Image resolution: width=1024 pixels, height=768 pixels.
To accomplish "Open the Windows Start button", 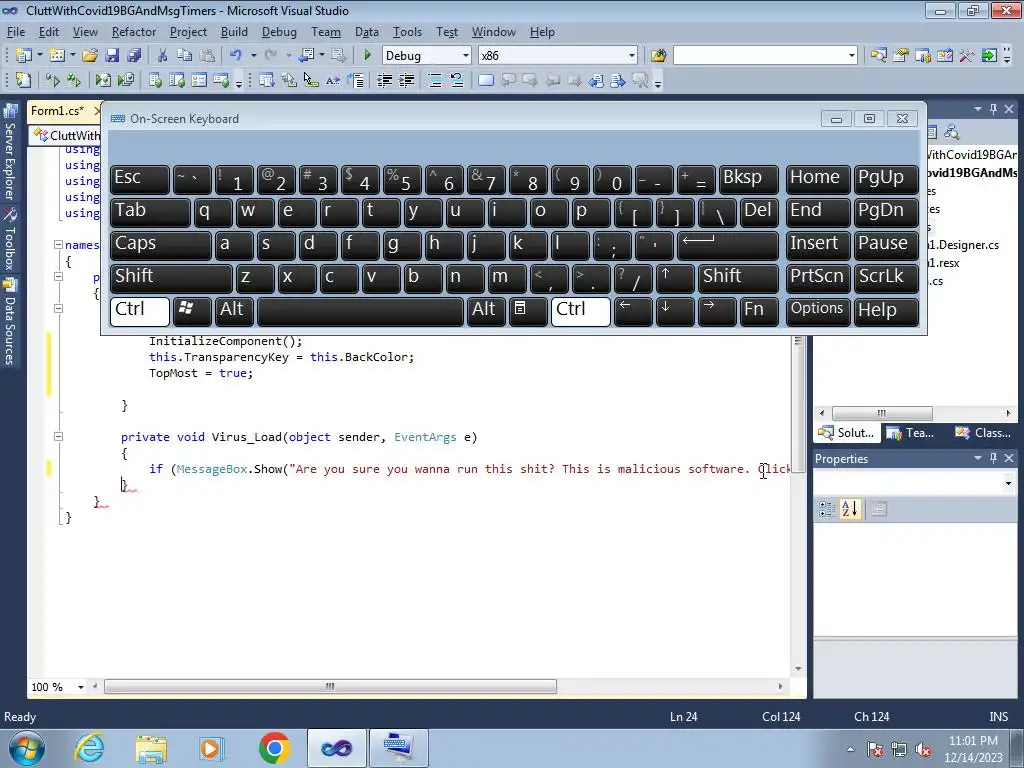I will point(27,748).
